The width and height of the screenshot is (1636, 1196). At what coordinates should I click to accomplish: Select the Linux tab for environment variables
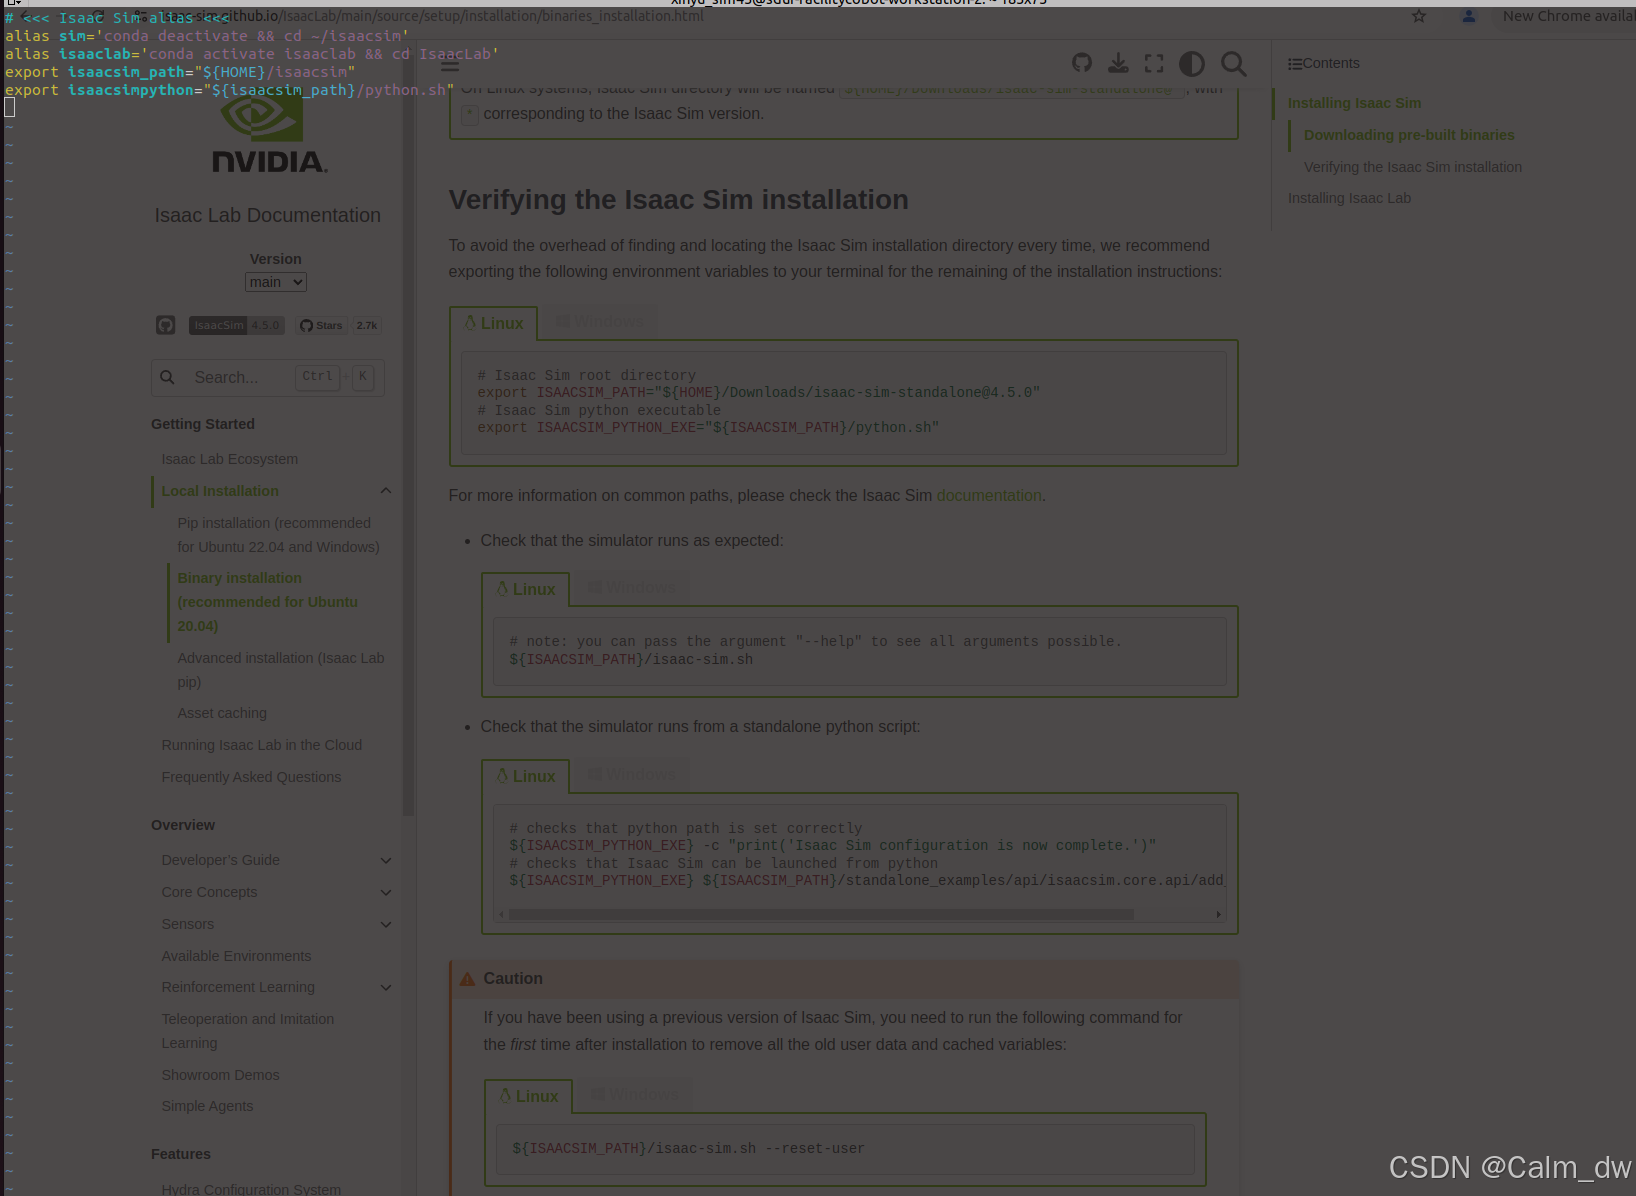click(x=494, y=323)
